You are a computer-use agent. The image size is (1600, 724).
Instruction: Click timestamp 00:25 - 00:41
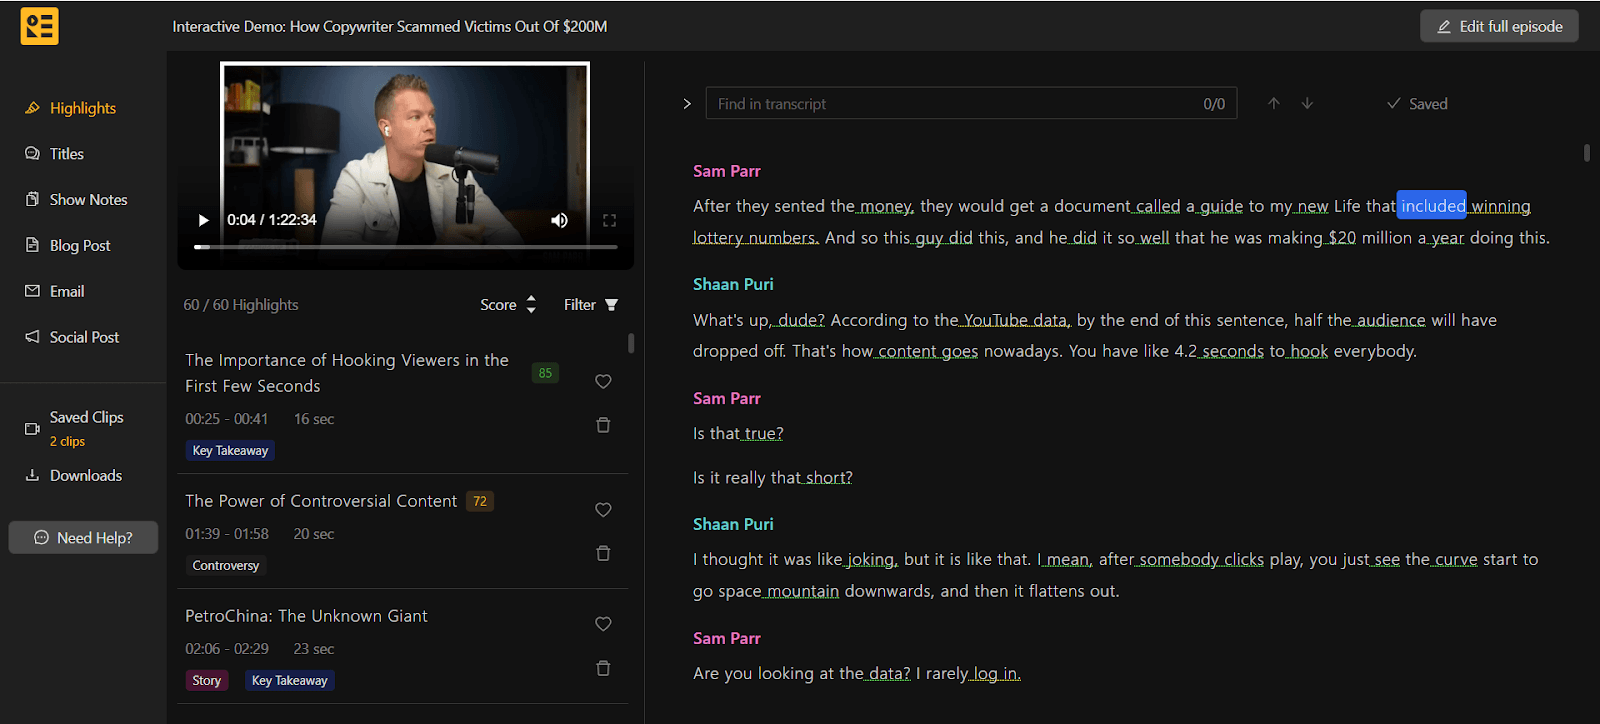click(x=226, y=419)
